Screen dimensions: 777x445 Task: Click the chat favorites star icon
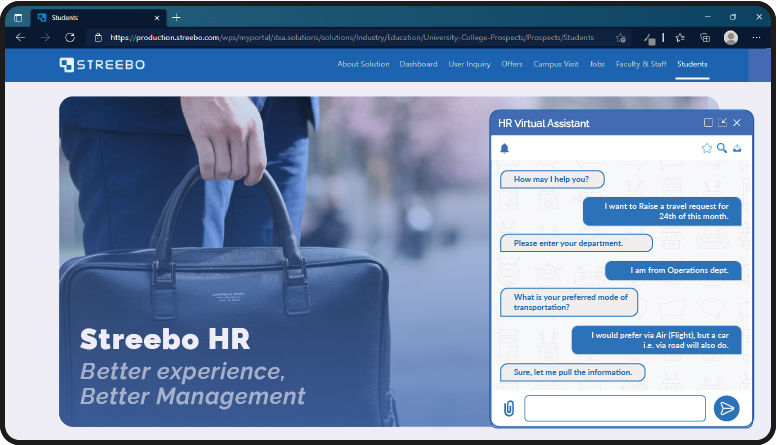707,148
